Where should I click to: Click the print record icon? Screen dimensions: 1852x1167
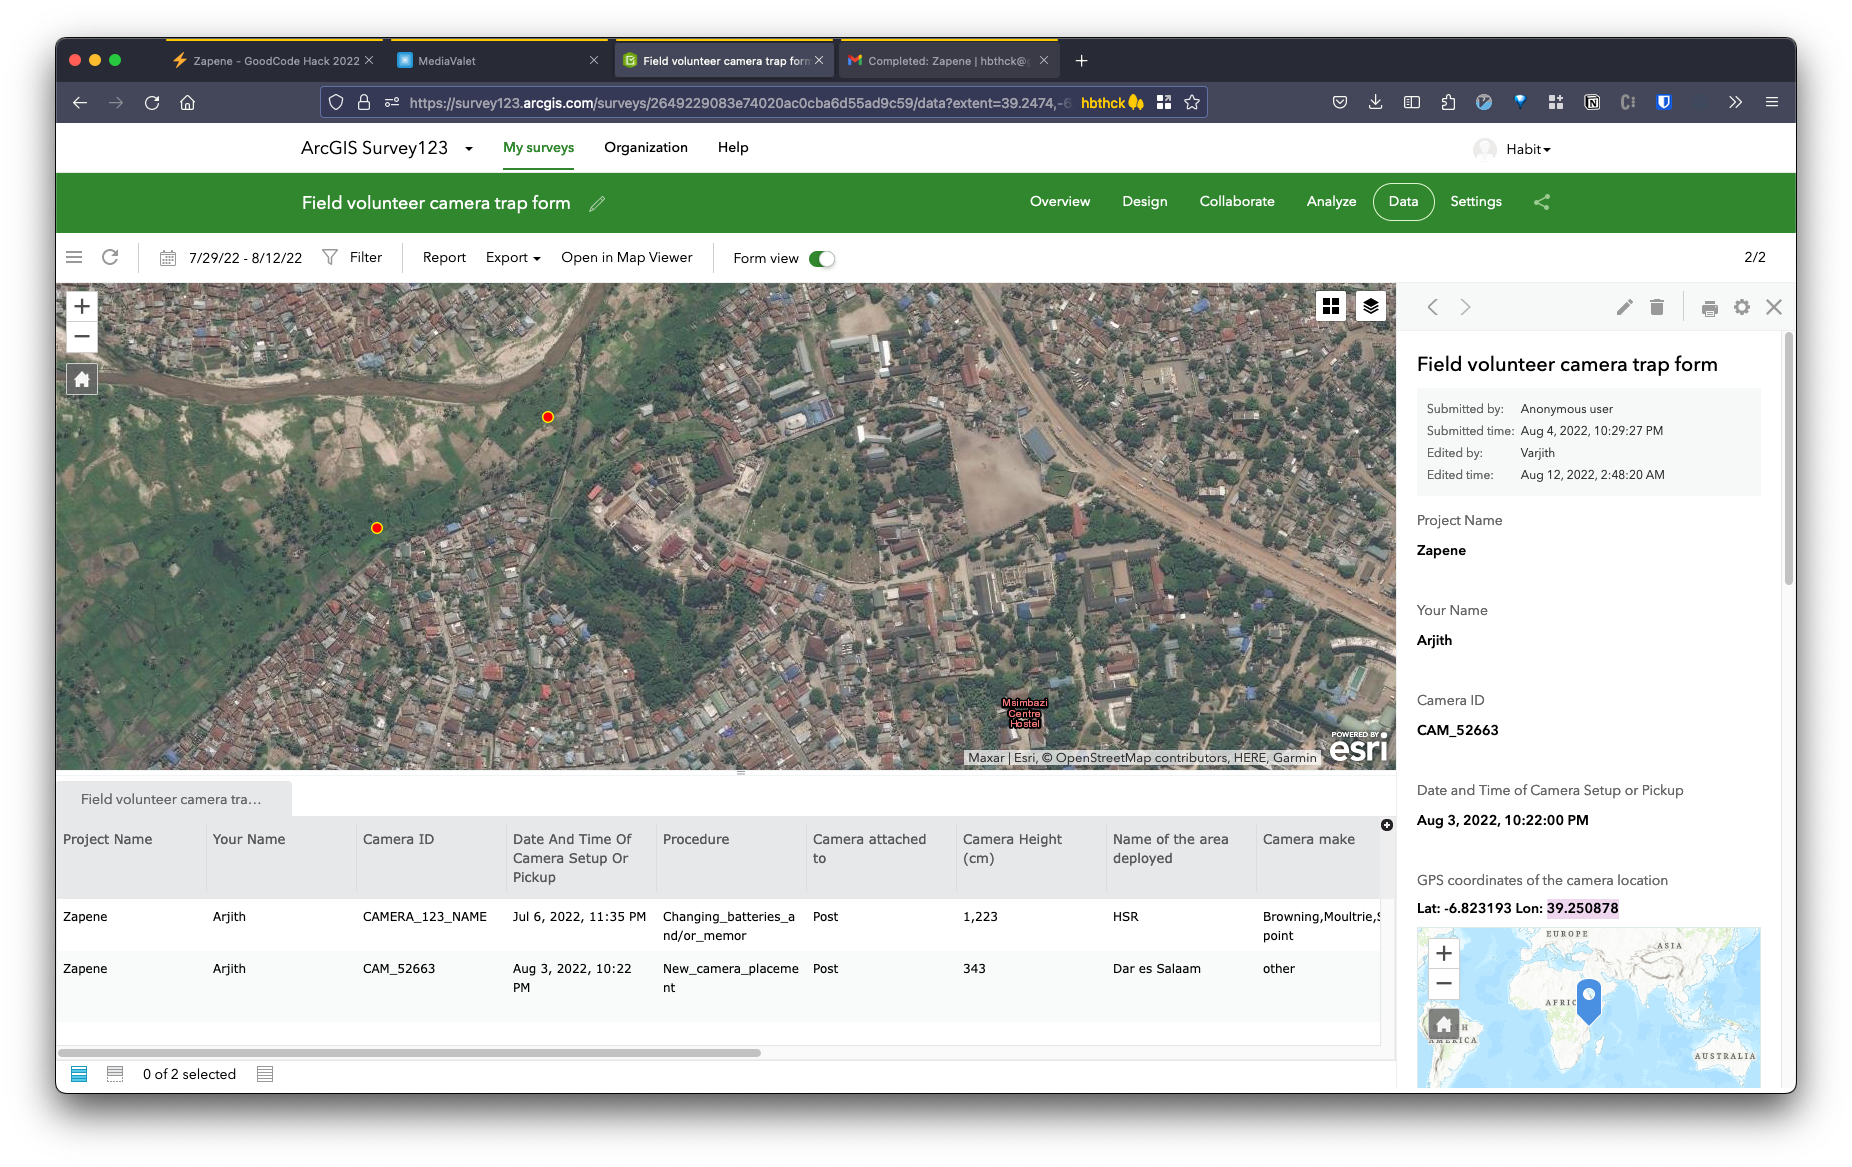click(1709, 308)
